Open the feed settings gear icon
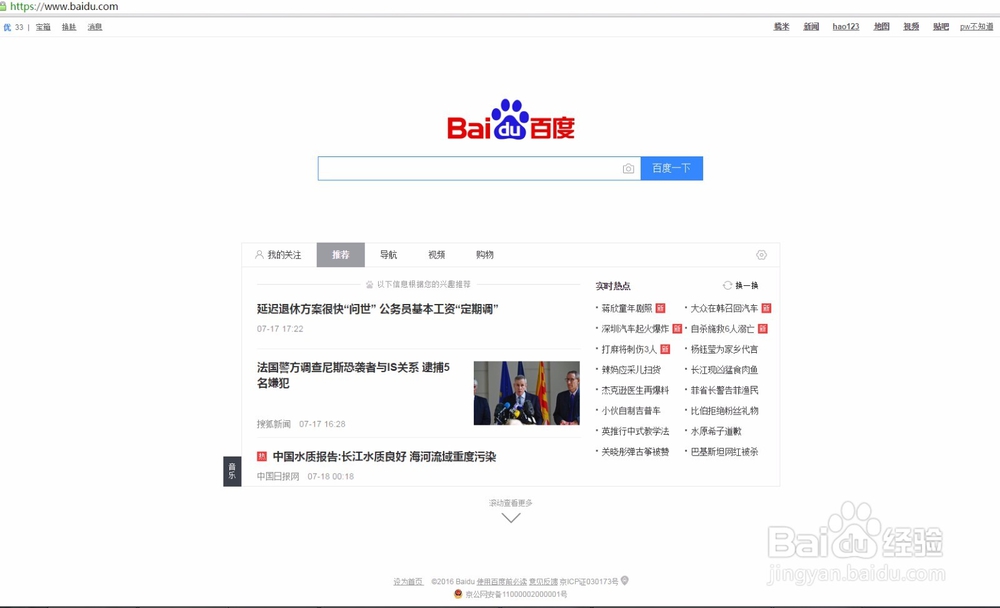1000x608 pixels. click(761, 255)
